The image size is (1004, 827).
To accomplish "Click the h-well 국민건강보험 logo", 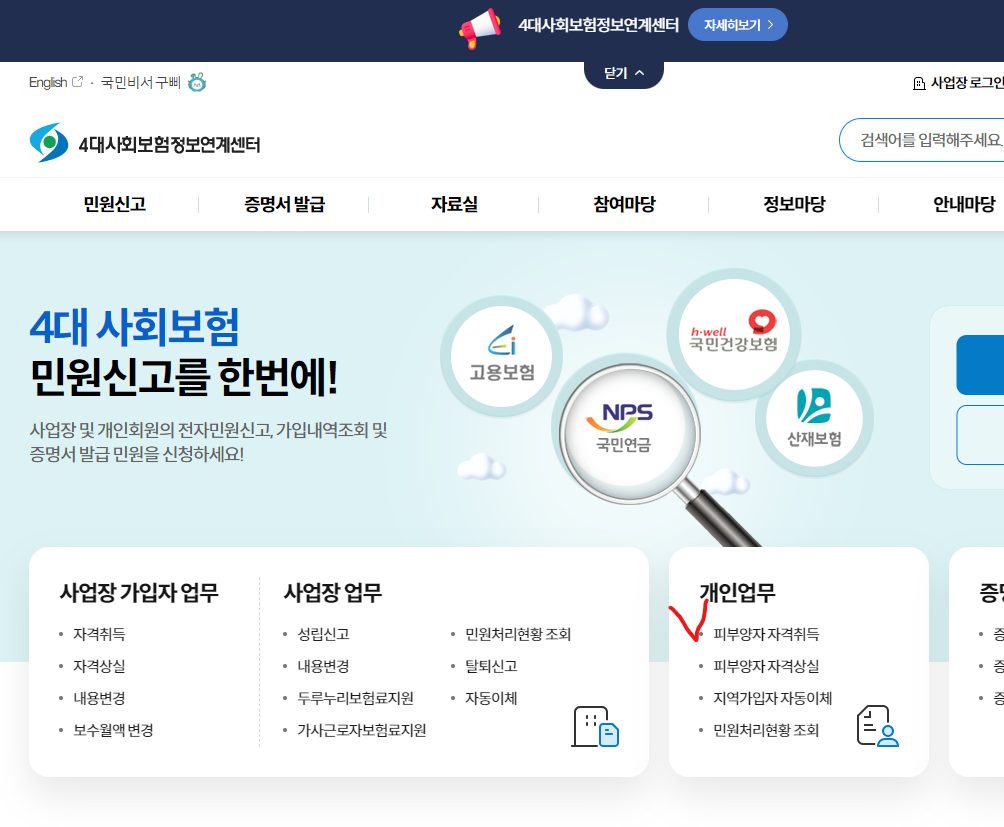I will 734,333.
